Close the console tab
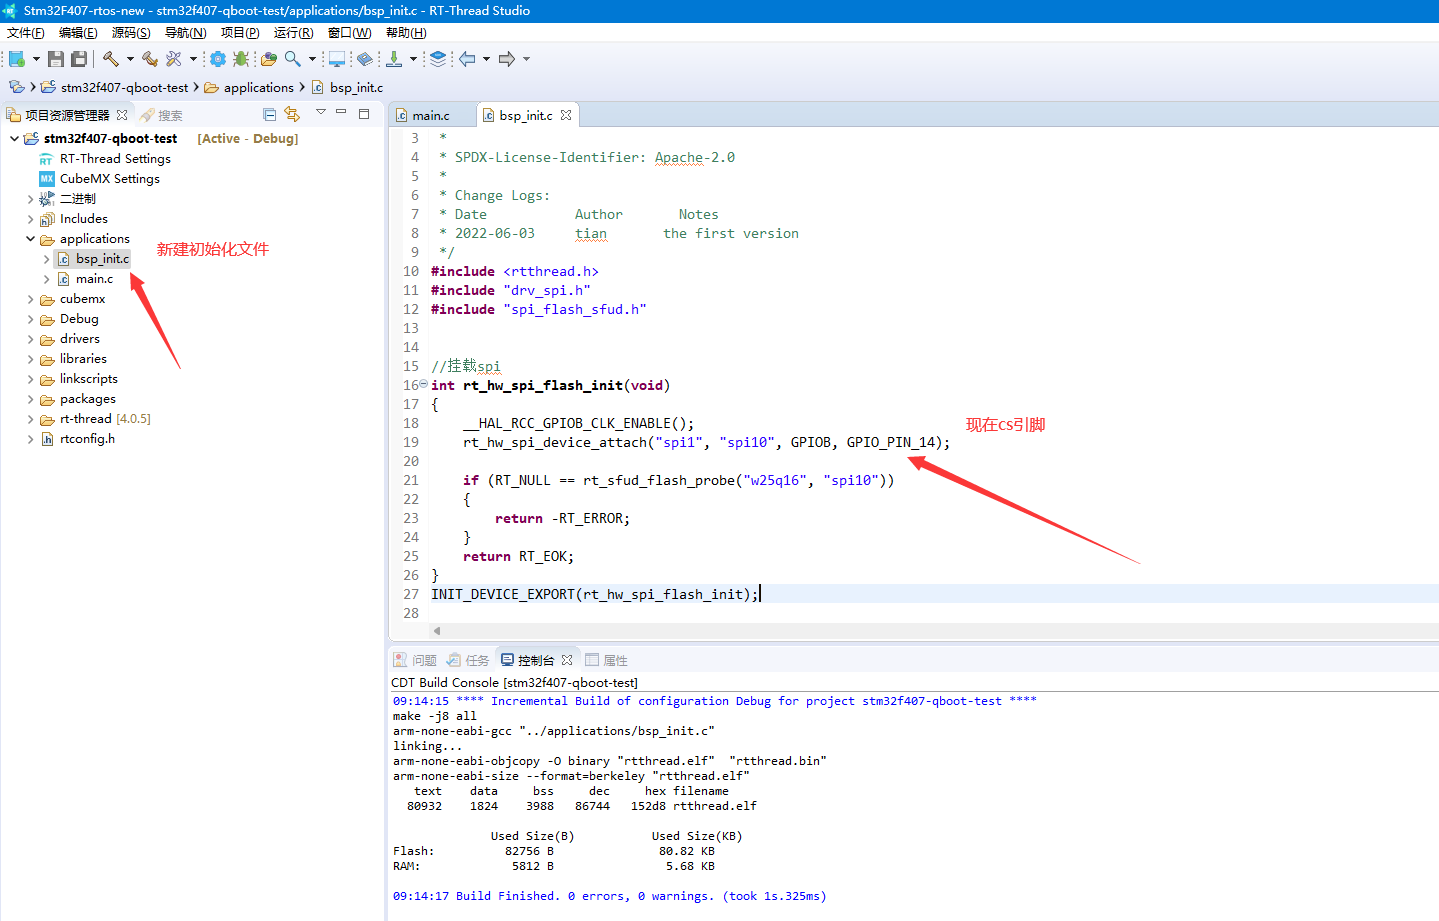 [567, 660]
